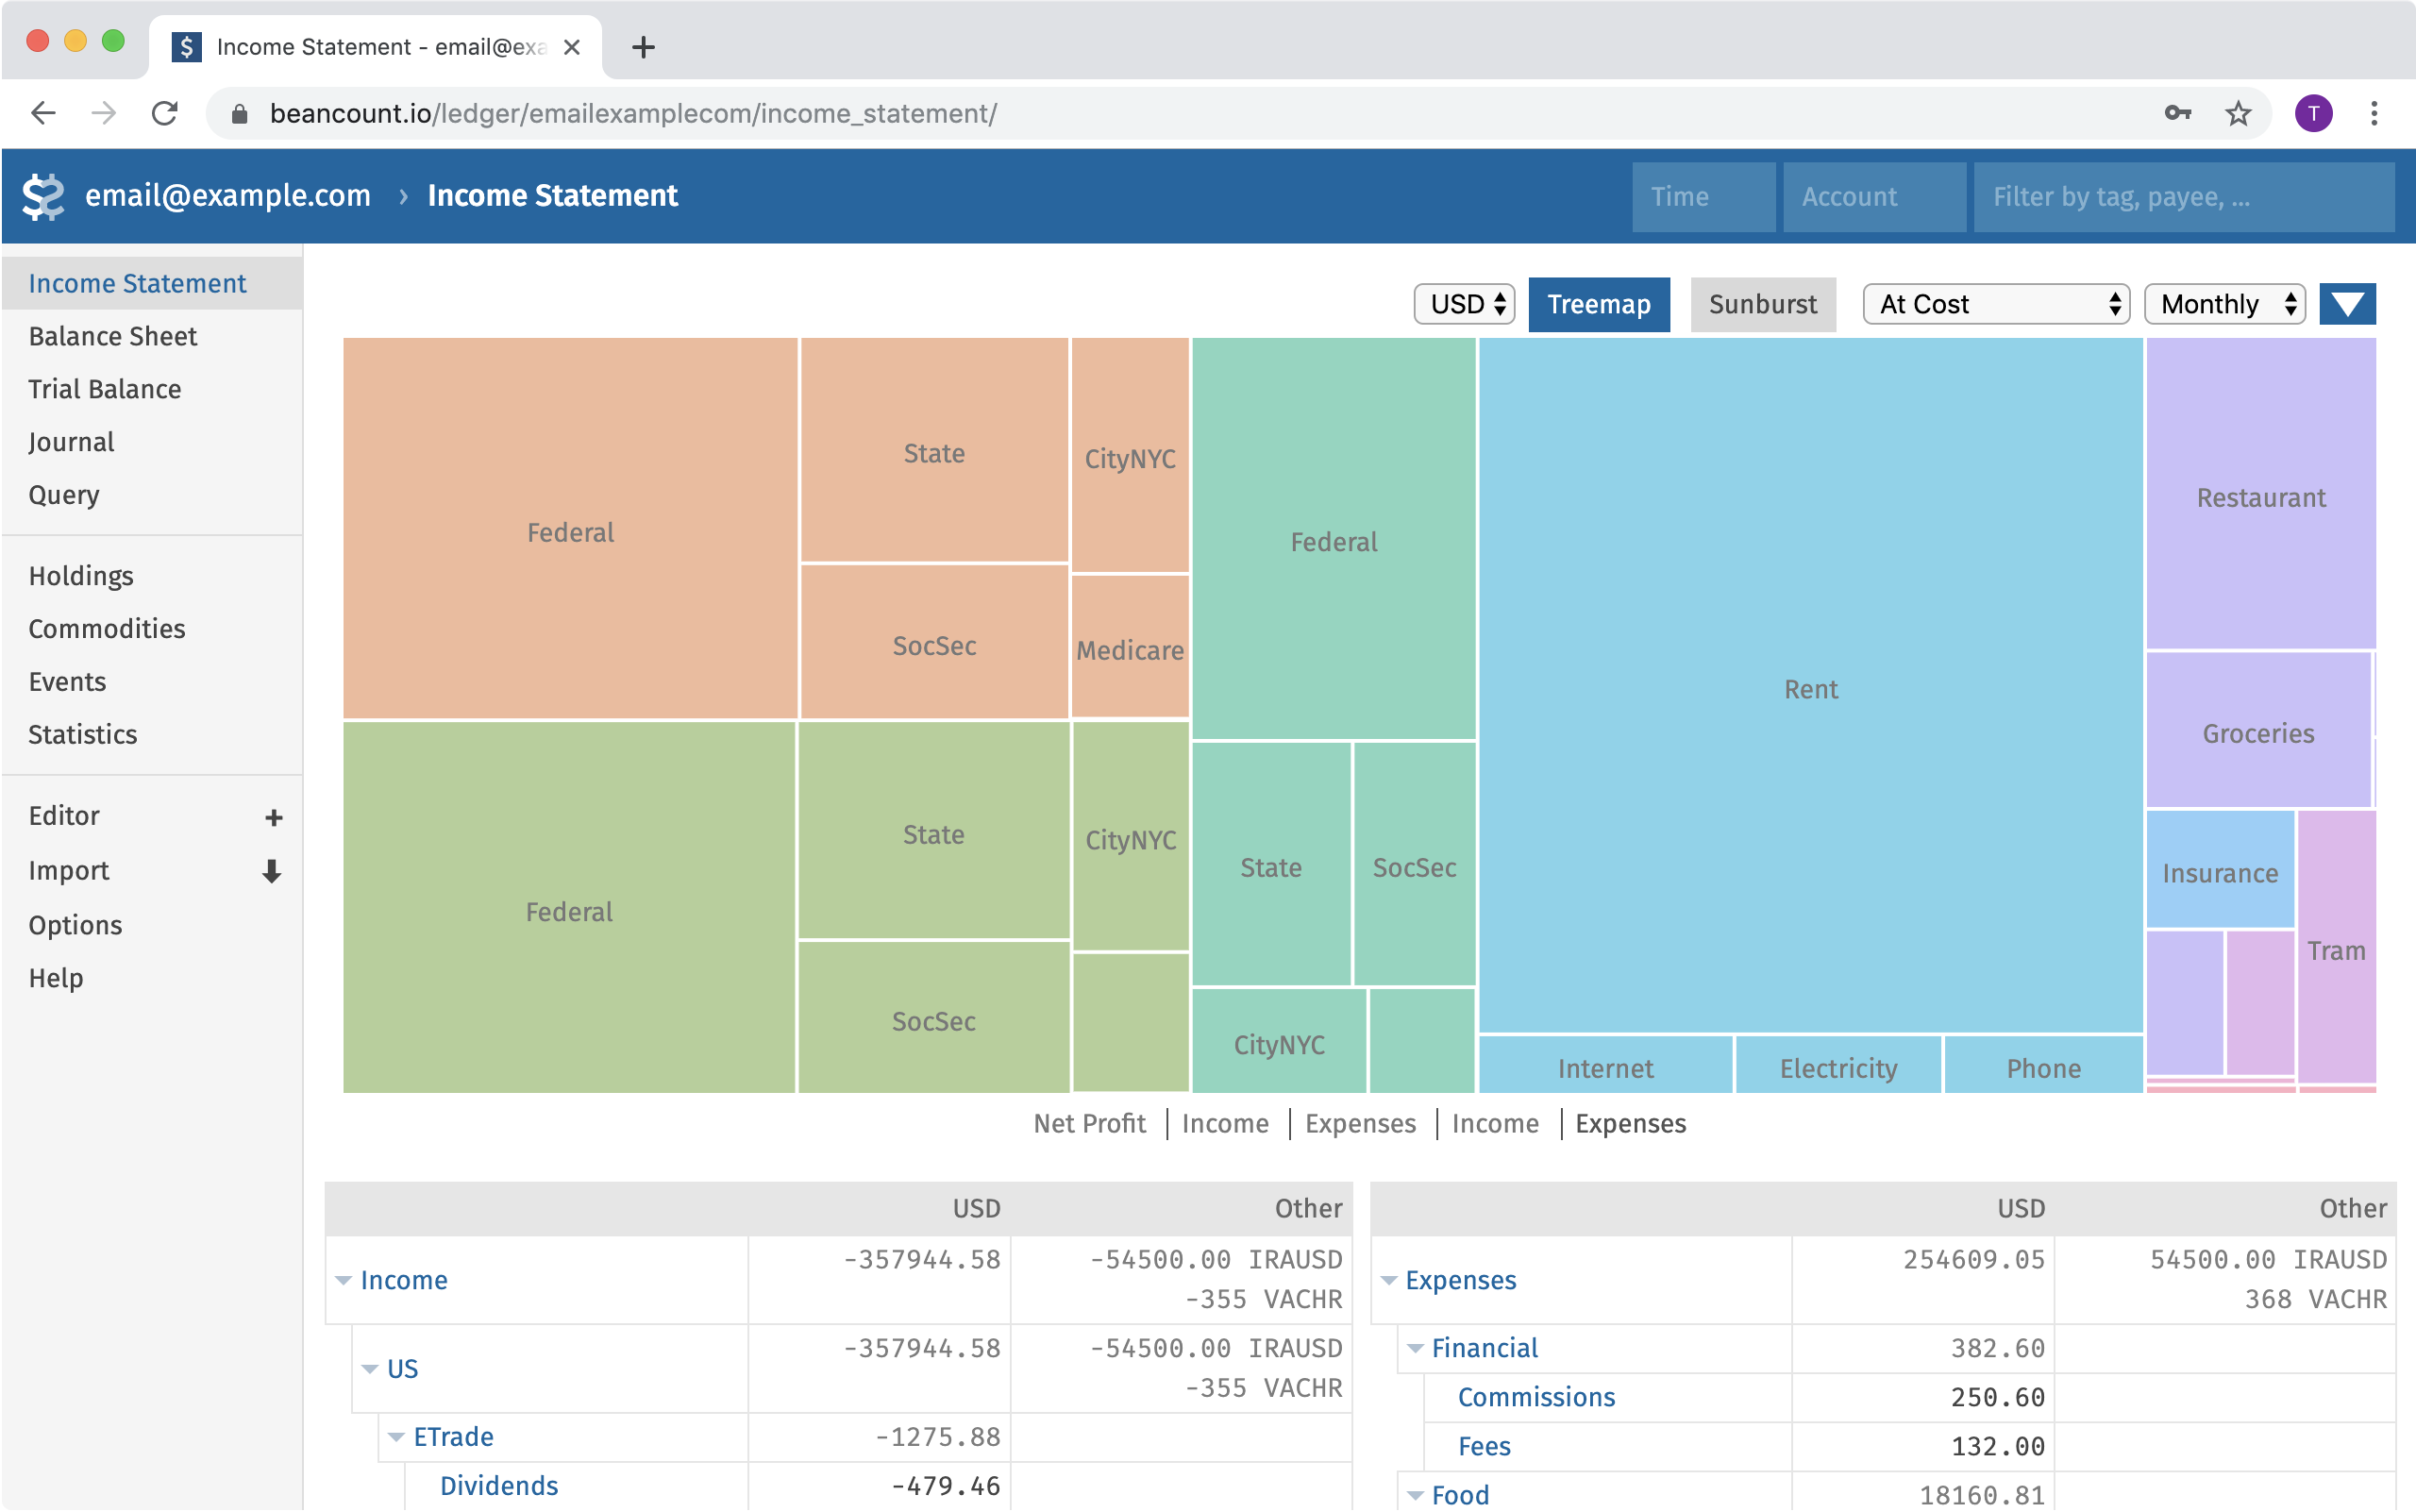Switch to Sunburst visualization mode
The width and height of the screenshot is (2416, 1512).
(x=1761, y=303)
